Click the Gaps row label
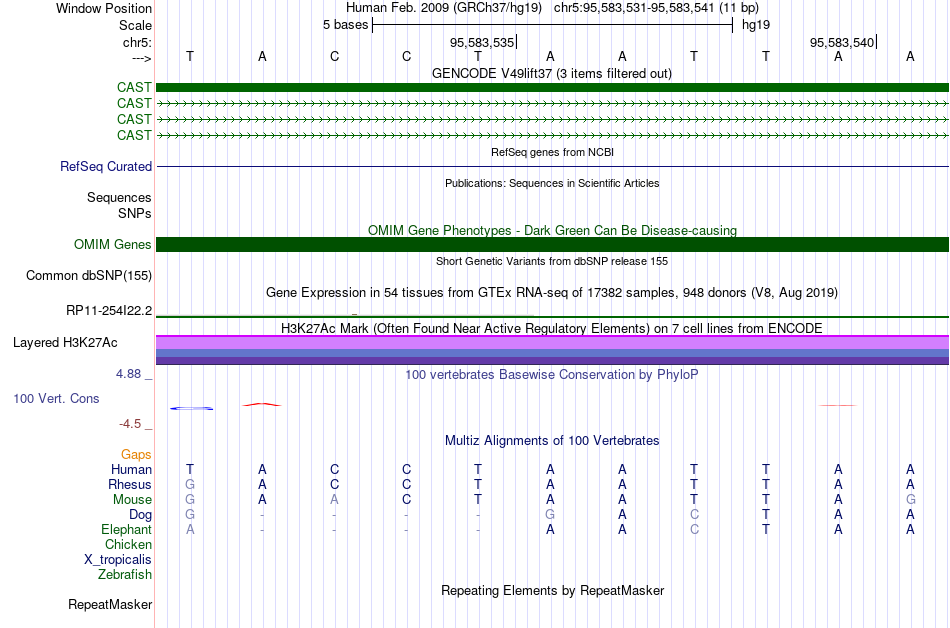Viewport: 950px width, 628px height. coord(136,454)
